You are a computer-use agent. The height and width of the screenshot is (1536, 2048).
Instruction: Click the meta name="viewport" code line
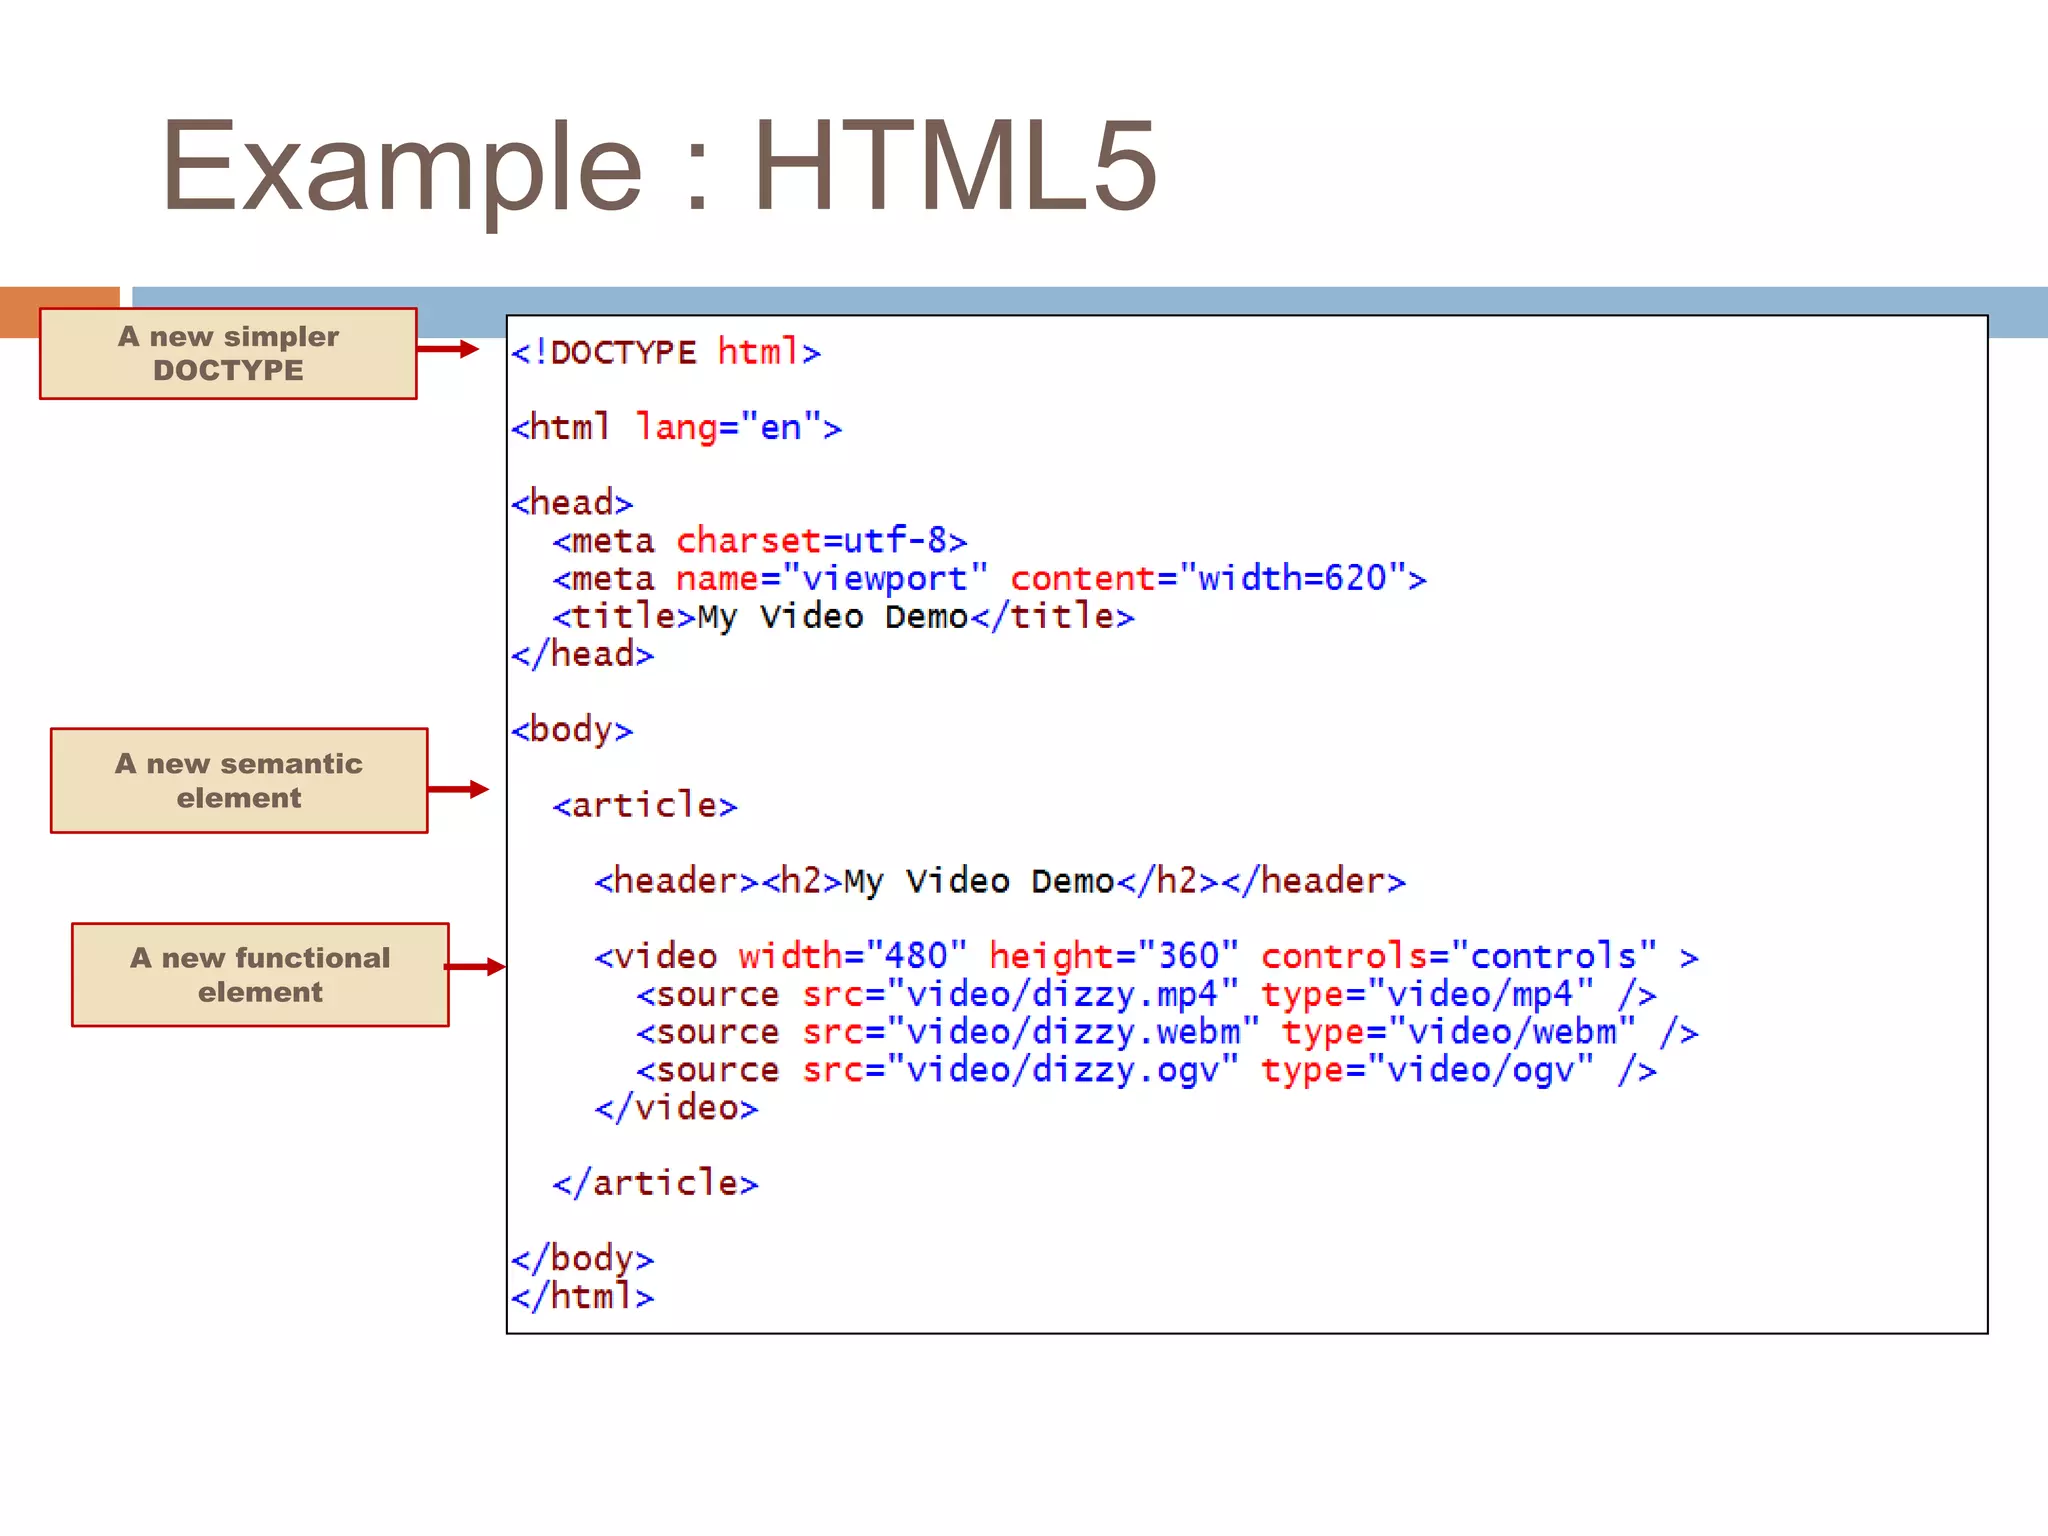pos(990,578)
